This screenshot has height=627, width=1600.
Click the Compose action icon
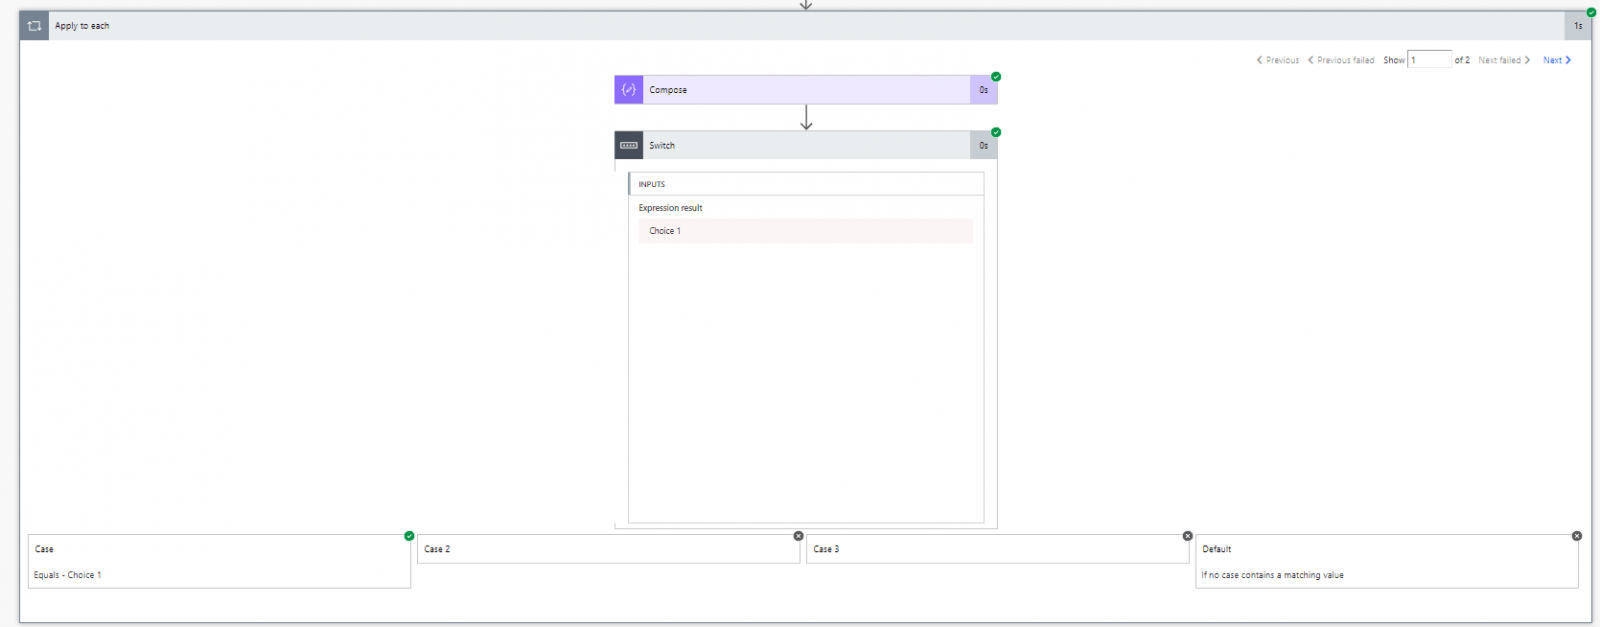(x=629, y=90)
